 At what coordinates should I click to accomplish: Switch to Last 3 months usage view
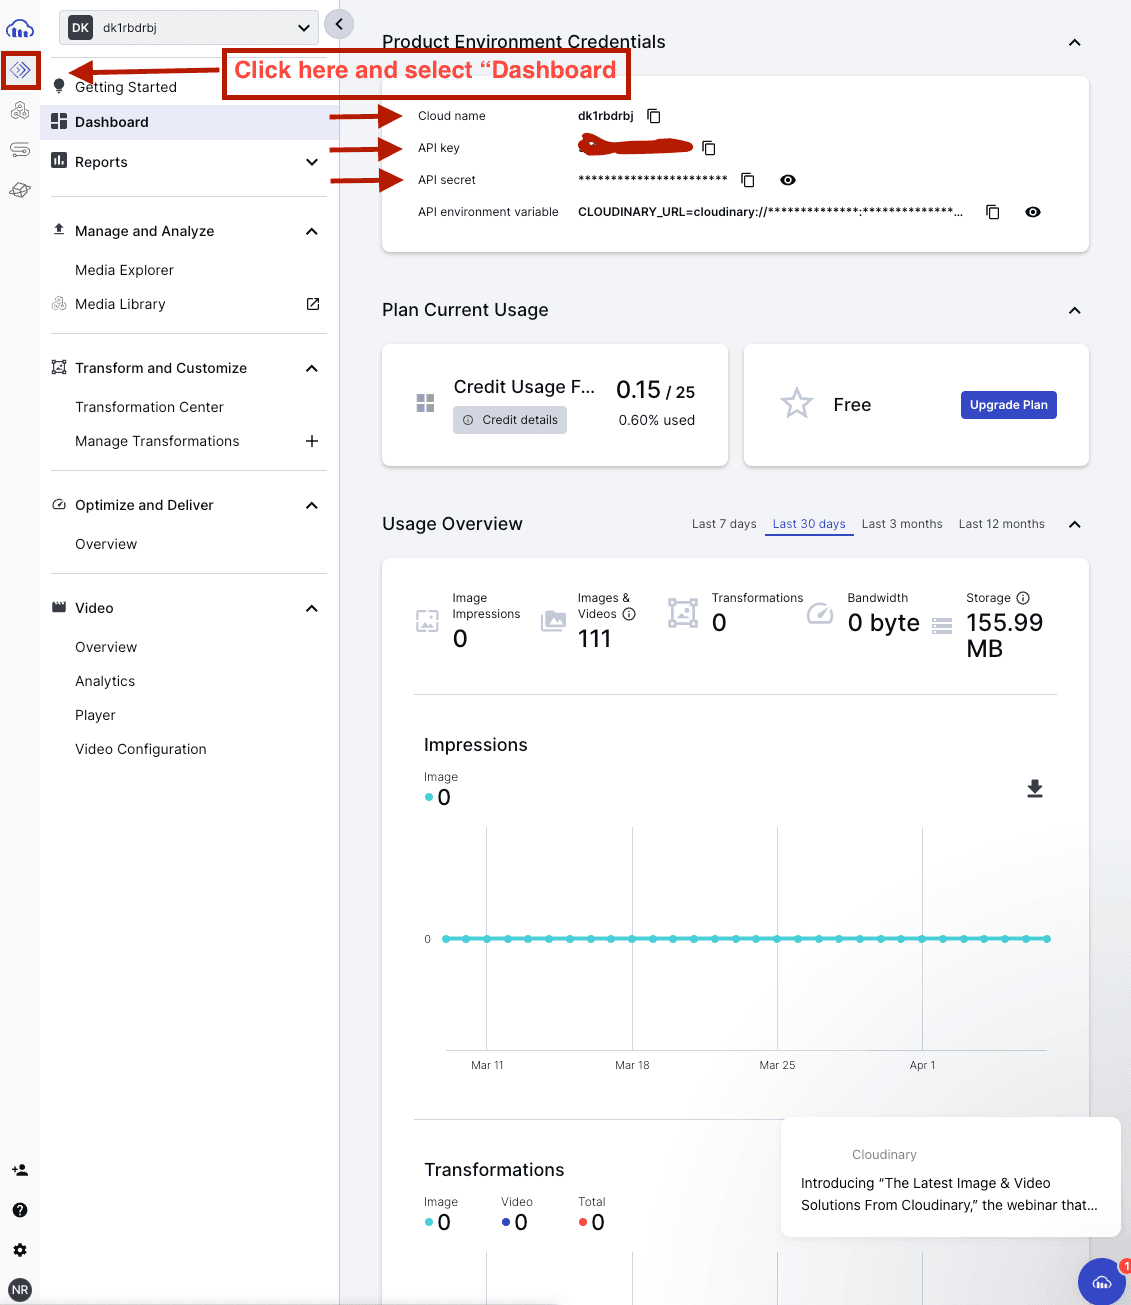coord(901,523)
